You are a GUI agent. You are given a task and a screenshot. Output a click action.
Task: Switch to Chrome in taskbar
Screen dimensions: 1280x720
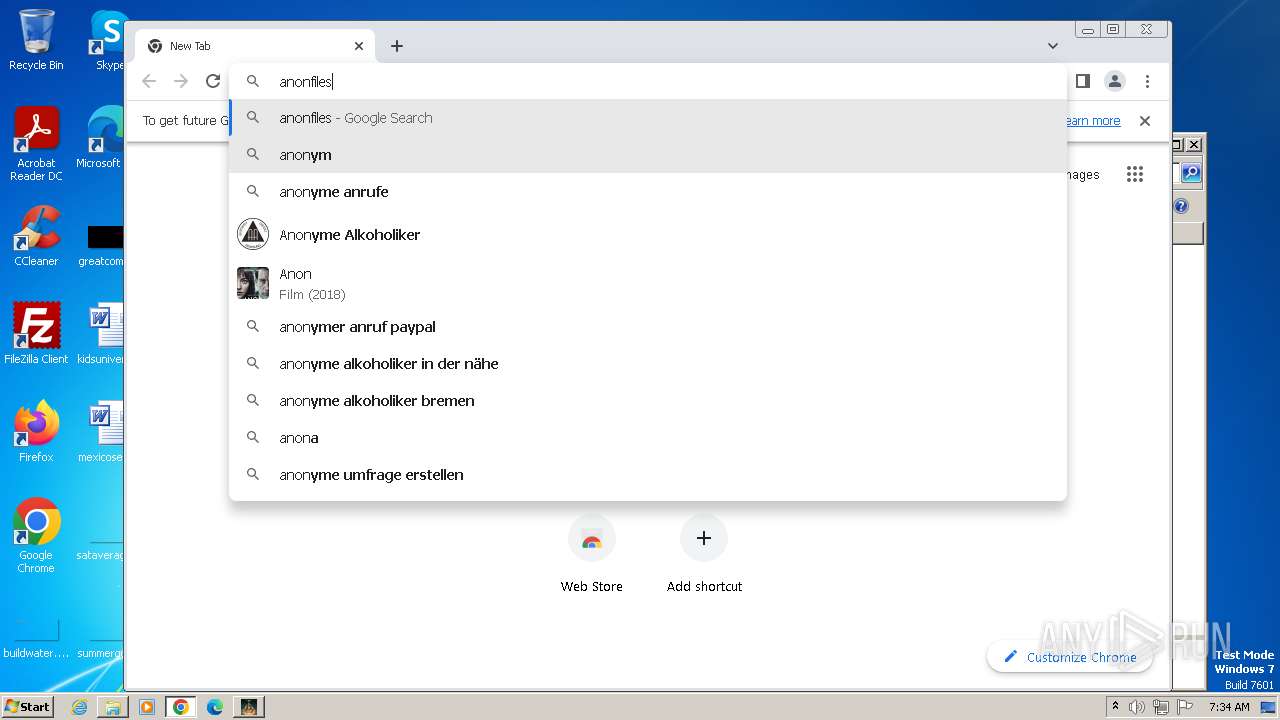click(x=181, y=707)
